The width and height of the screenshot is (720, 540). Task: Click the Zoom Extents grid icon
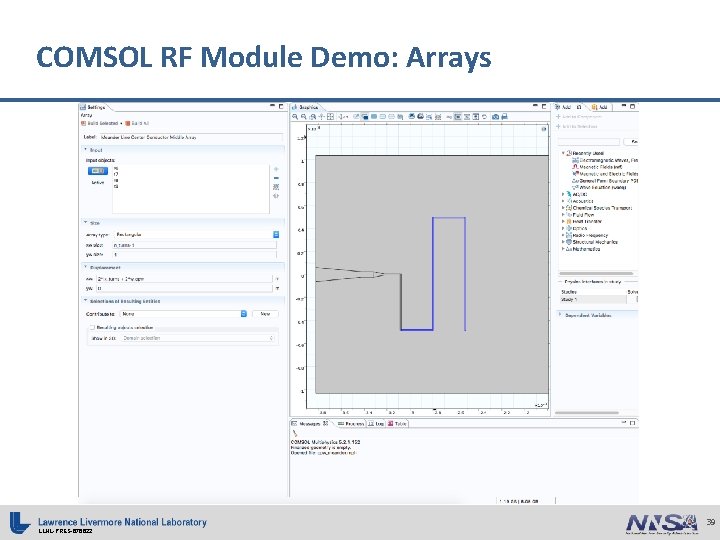click(x=330, y=117)
